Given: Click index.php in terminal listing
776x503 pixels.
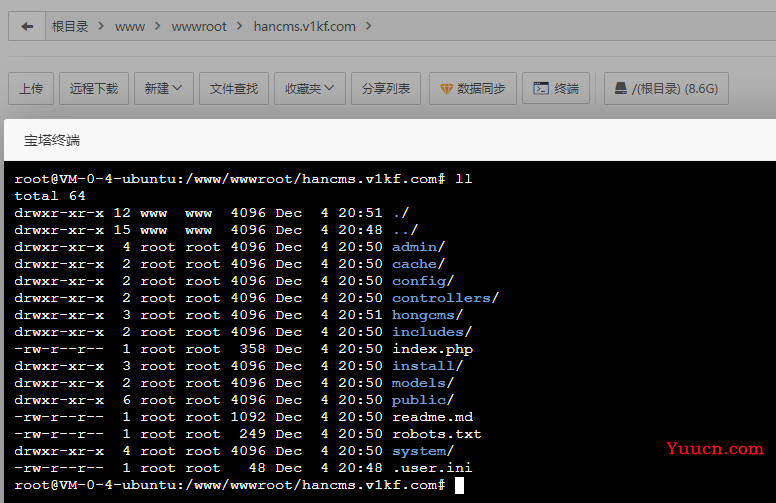Looking at the screenshot, I should [x=433, y=350].
